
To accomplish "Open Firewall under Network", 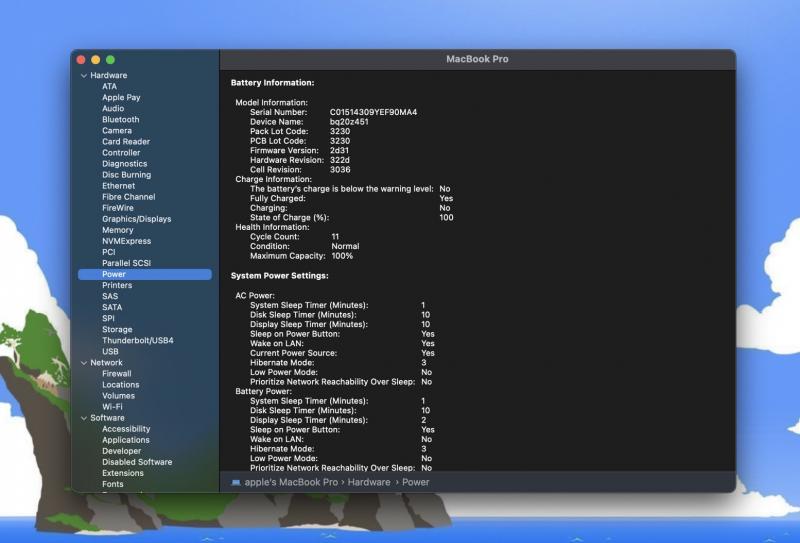I will 116,374.
